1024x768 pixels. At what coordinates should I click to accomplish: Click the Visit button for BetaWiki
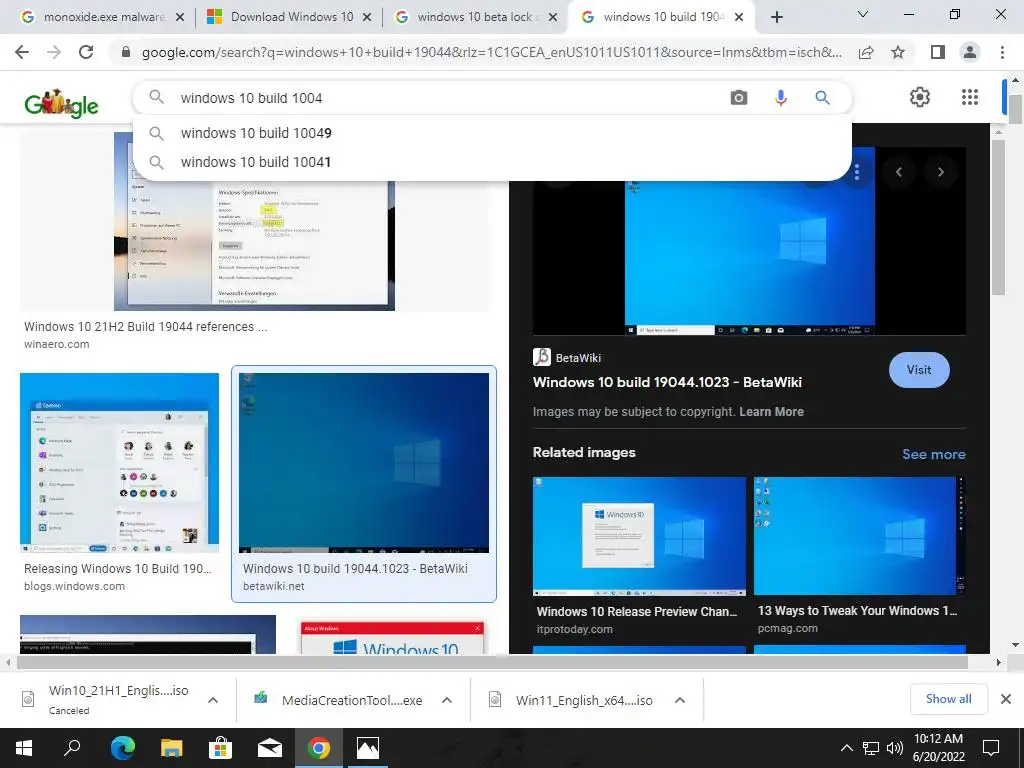click(x=919, y=370)
